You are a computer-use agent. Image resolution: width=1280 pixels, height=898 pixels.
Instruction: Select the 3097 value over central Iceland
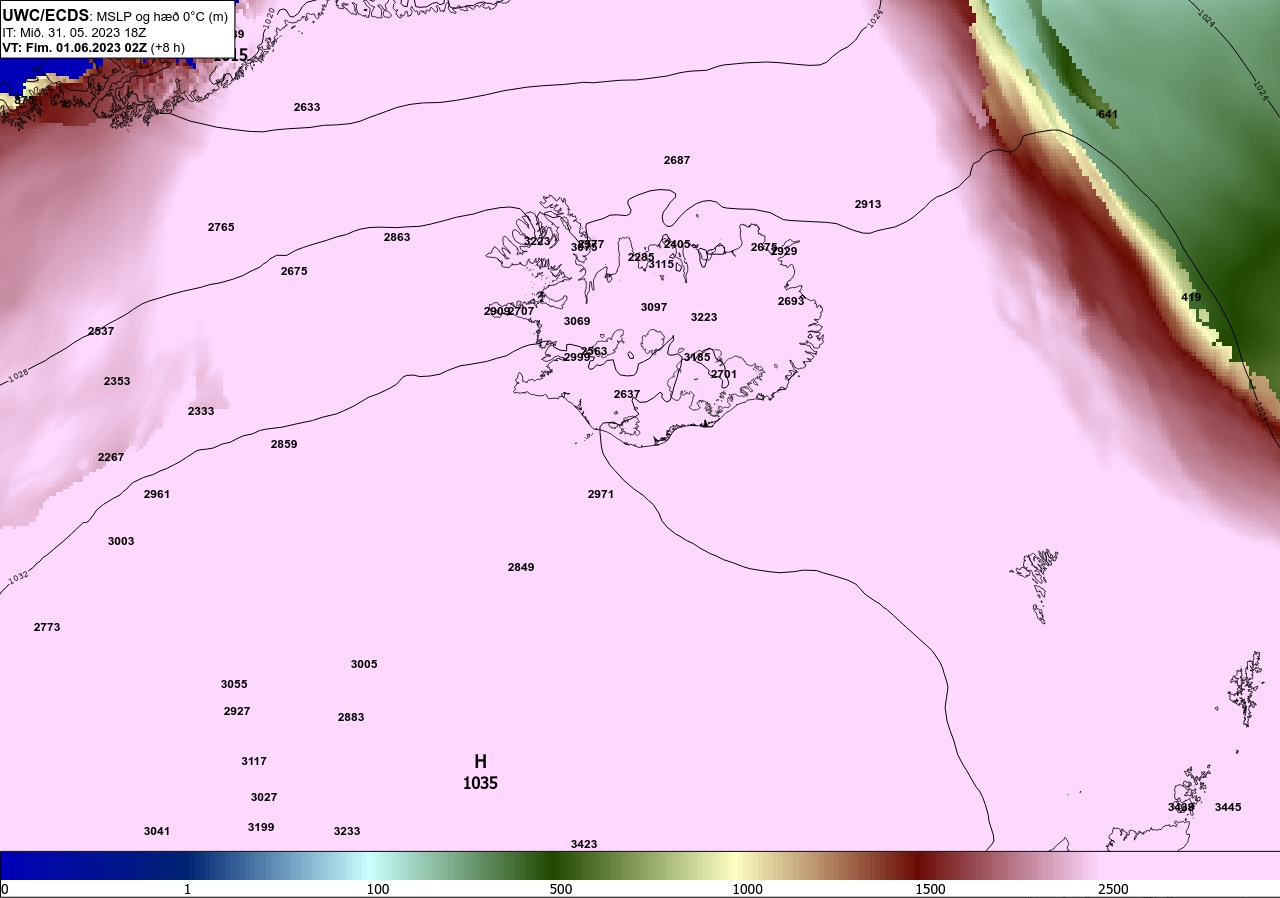pyautogui.click(x=654, y=307)
